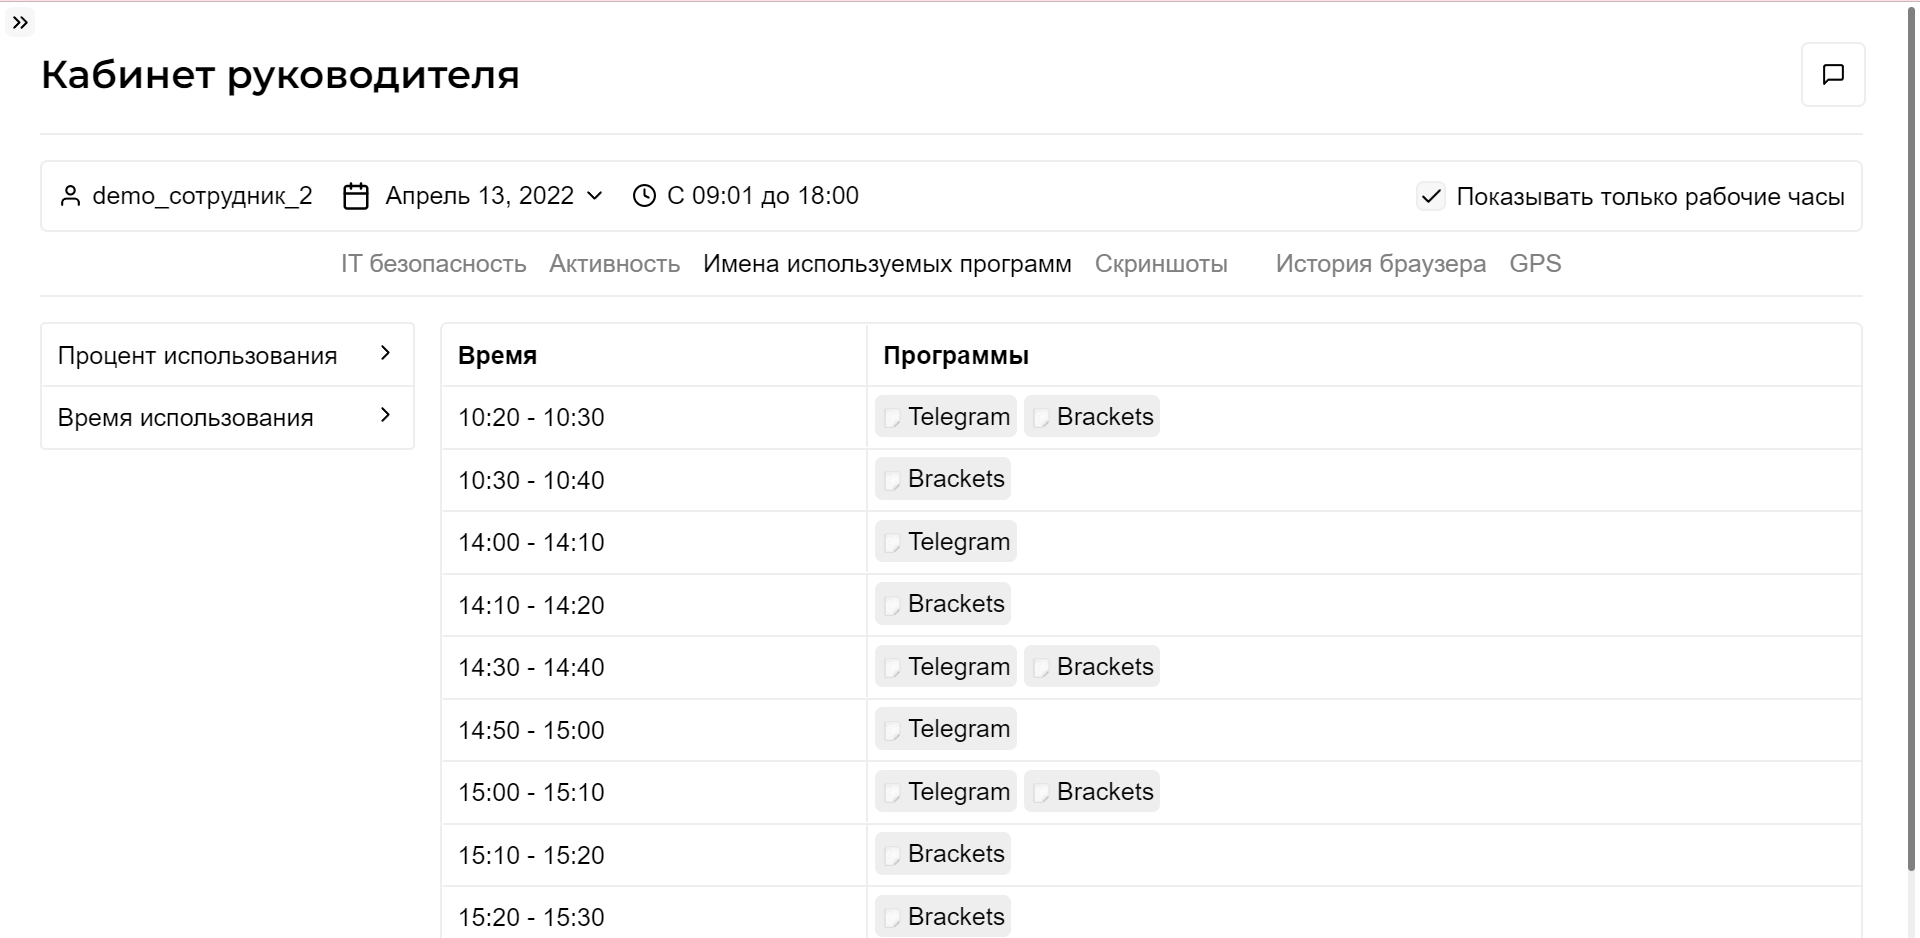Screen dimensions: 1920x938
Task: Expand the sidebar with double-chevron icon
Action: point(20,22)
